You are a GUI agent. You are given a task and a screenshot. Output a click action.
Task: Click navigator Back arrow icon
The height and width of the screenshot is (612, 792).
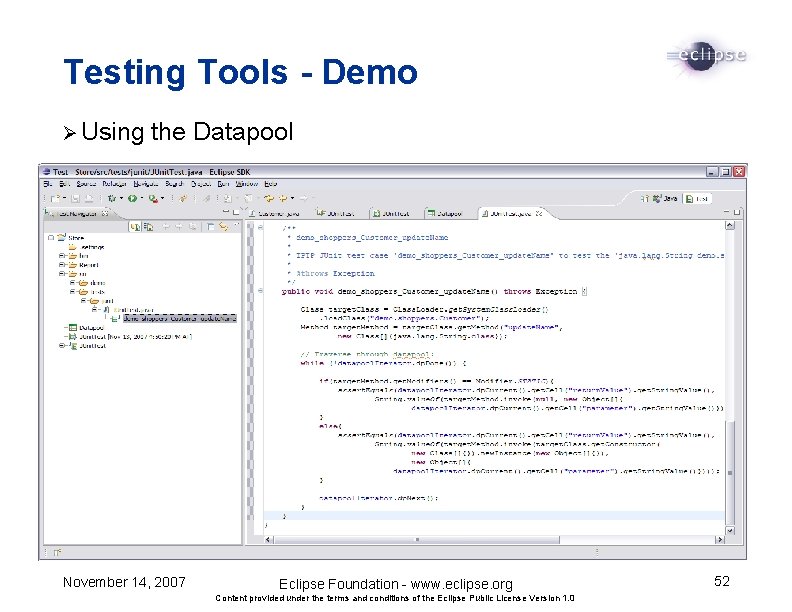(x=166, y=227)
